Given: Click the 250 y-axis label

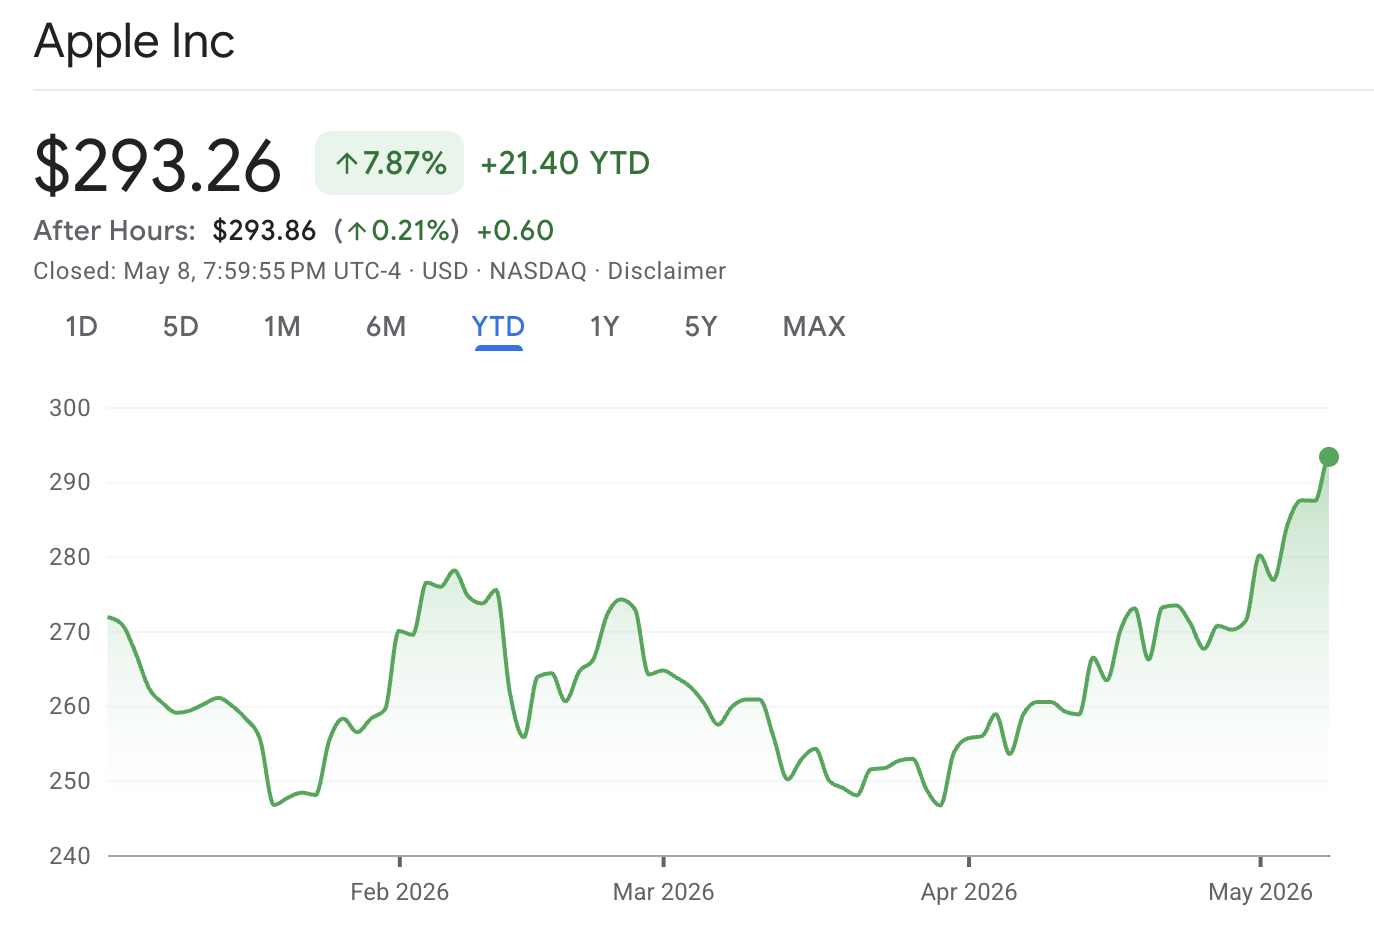Looking at the screenshot, I should pyautogui.click(x=70, y=781).
